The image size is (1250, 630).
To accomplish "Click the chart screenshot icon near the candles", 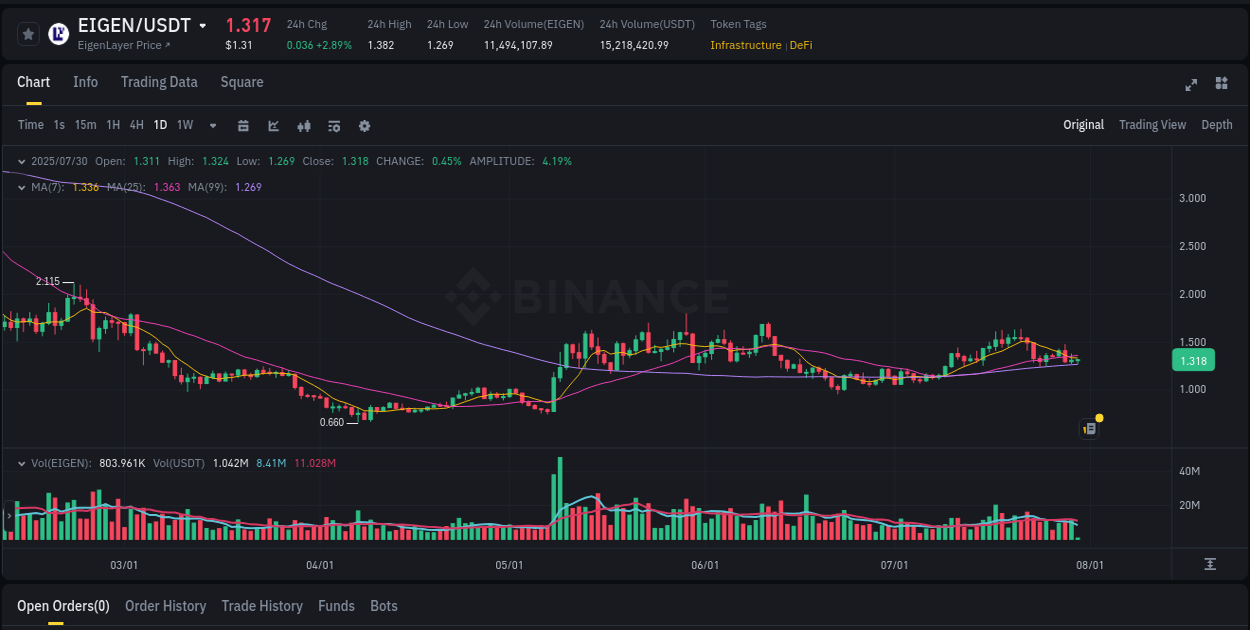I will (x=1089, y=428).
